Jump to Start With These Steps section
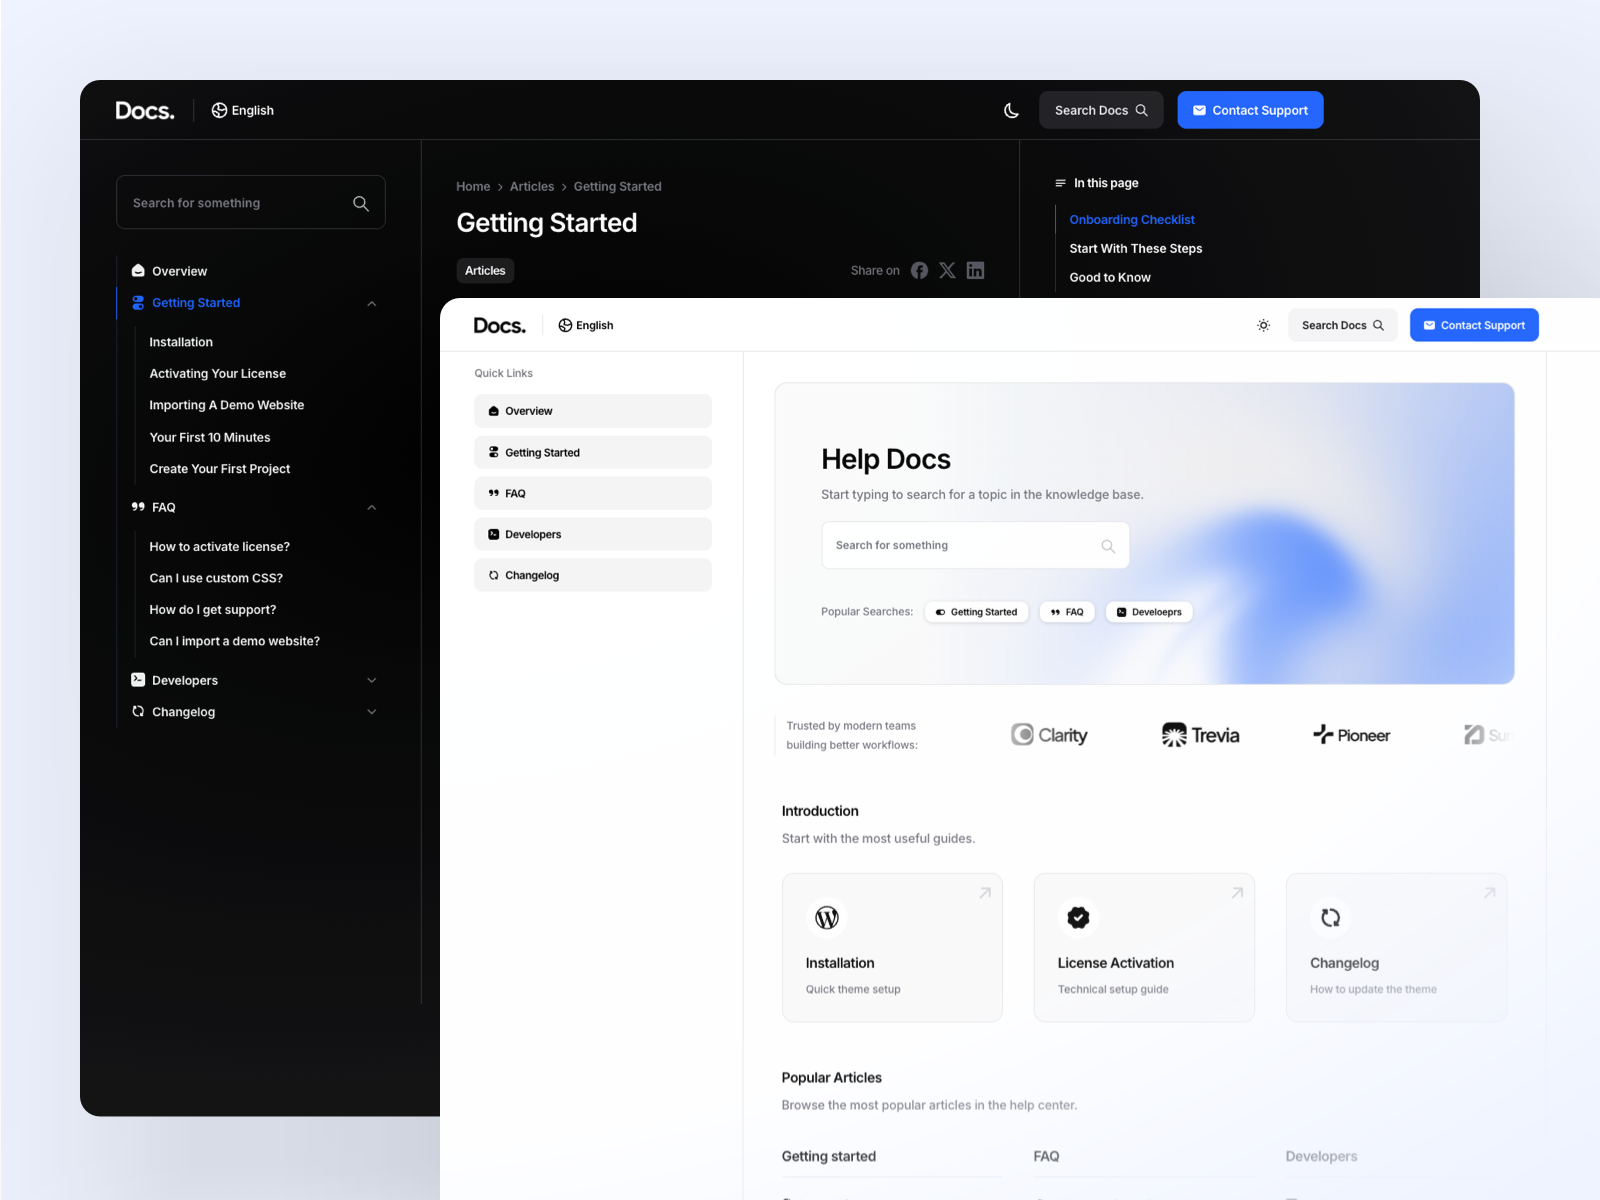Image resolution: width=1600 pixels, height=1200 pixels. (x=1136, y=248)
